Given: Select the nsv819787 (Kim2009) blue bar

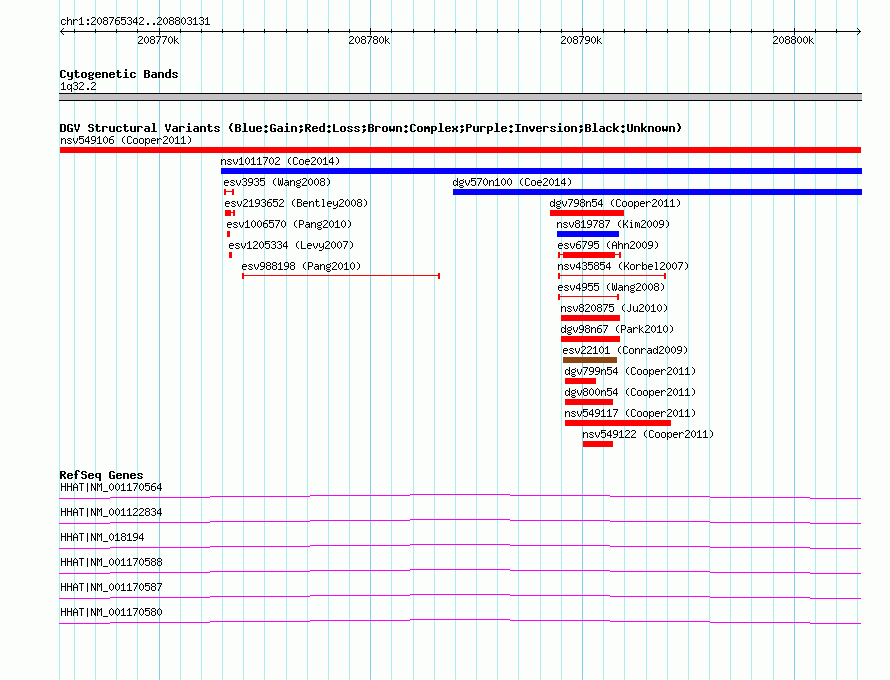Looking at the screenshot, I should 587,234.
